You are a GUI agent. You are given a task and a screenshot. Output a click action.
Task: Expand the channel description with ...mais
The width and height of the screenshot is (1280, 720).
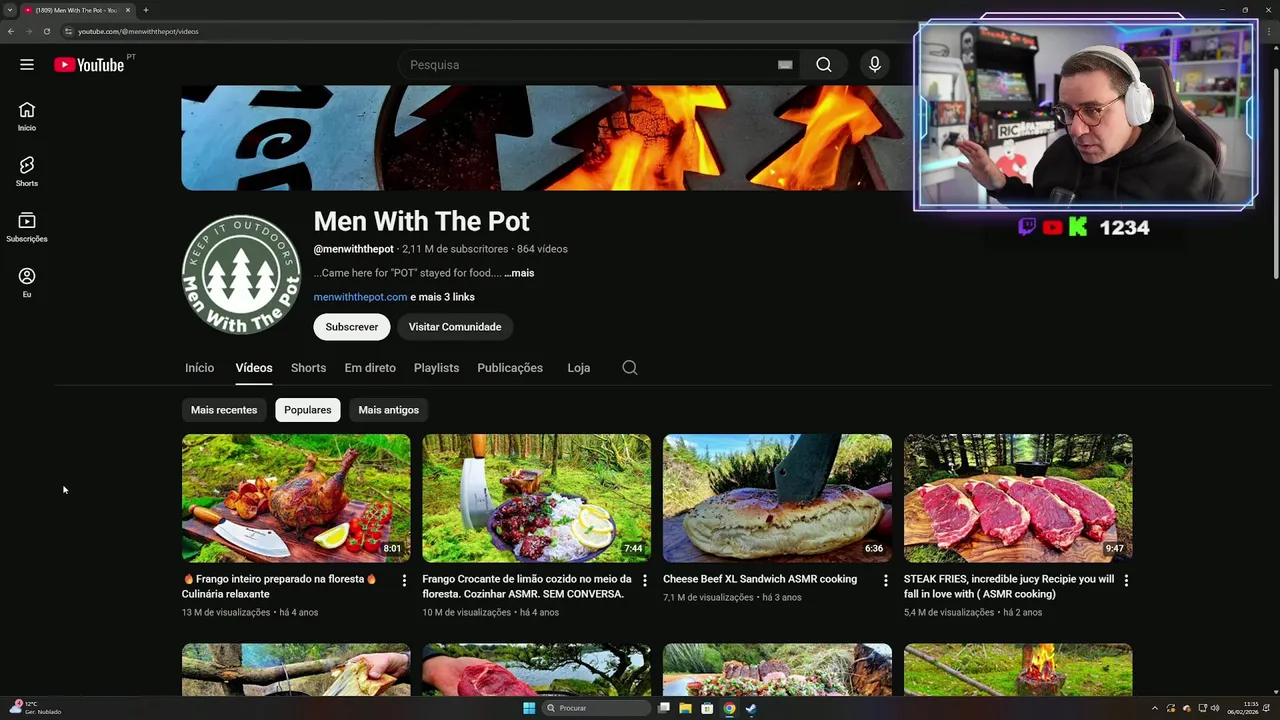[x=519, y=273]
